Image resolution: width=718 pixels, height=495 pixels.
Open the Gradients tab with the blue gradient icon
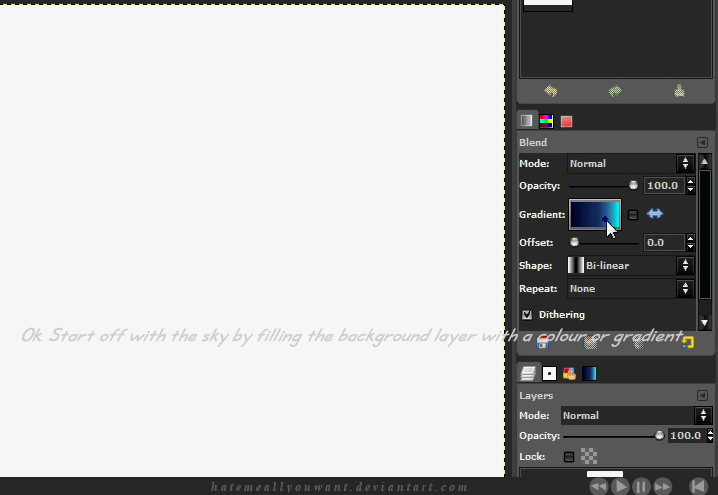tap(589, 374)
